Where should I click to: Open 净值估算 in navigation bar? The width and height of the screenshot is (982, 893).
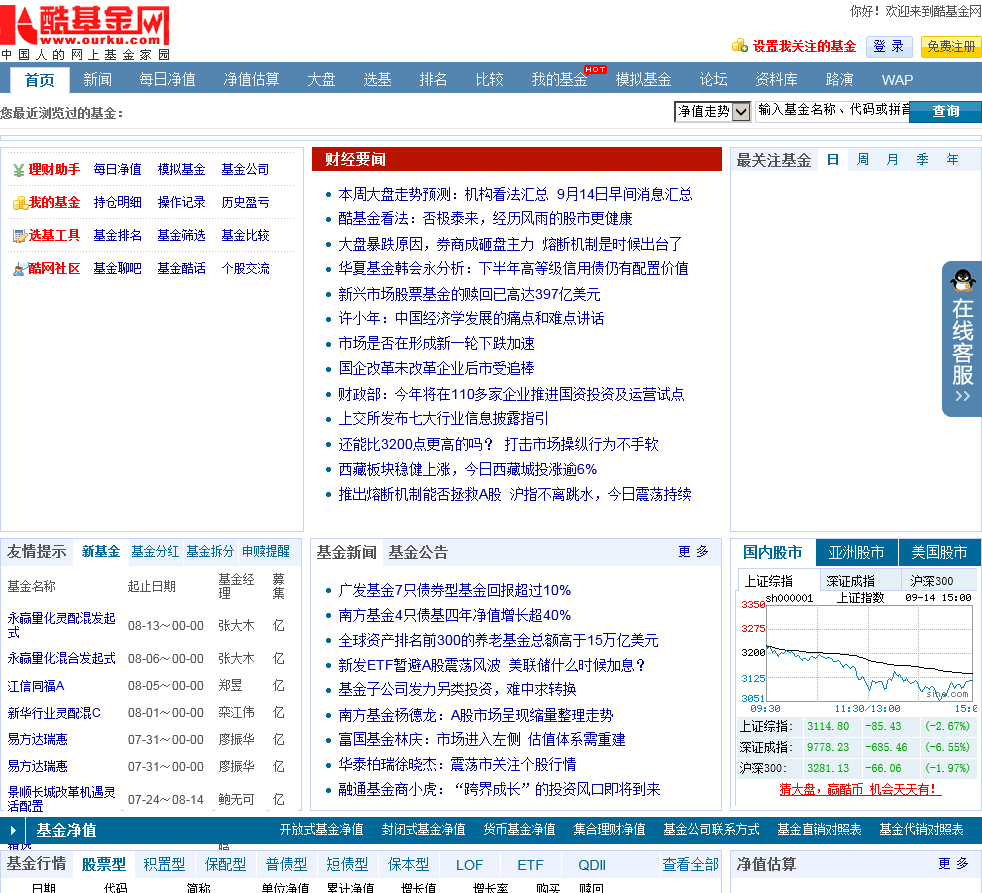pos(251,80)
